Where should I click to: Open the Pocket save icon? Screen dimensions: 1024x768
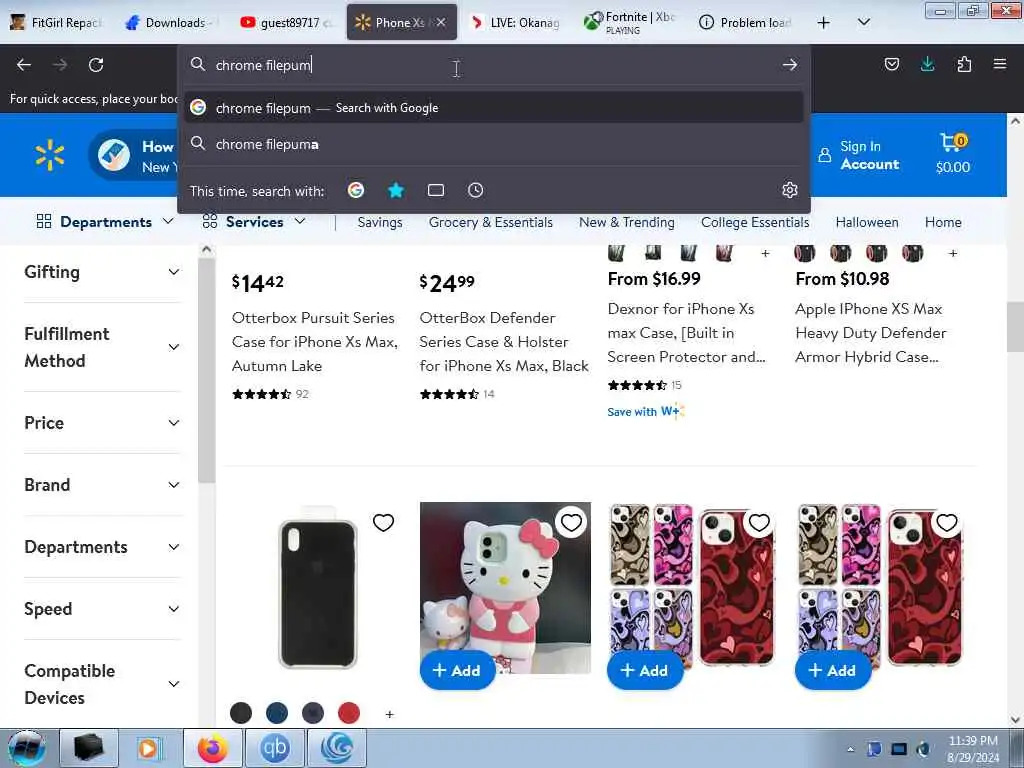tap(891, 64)
